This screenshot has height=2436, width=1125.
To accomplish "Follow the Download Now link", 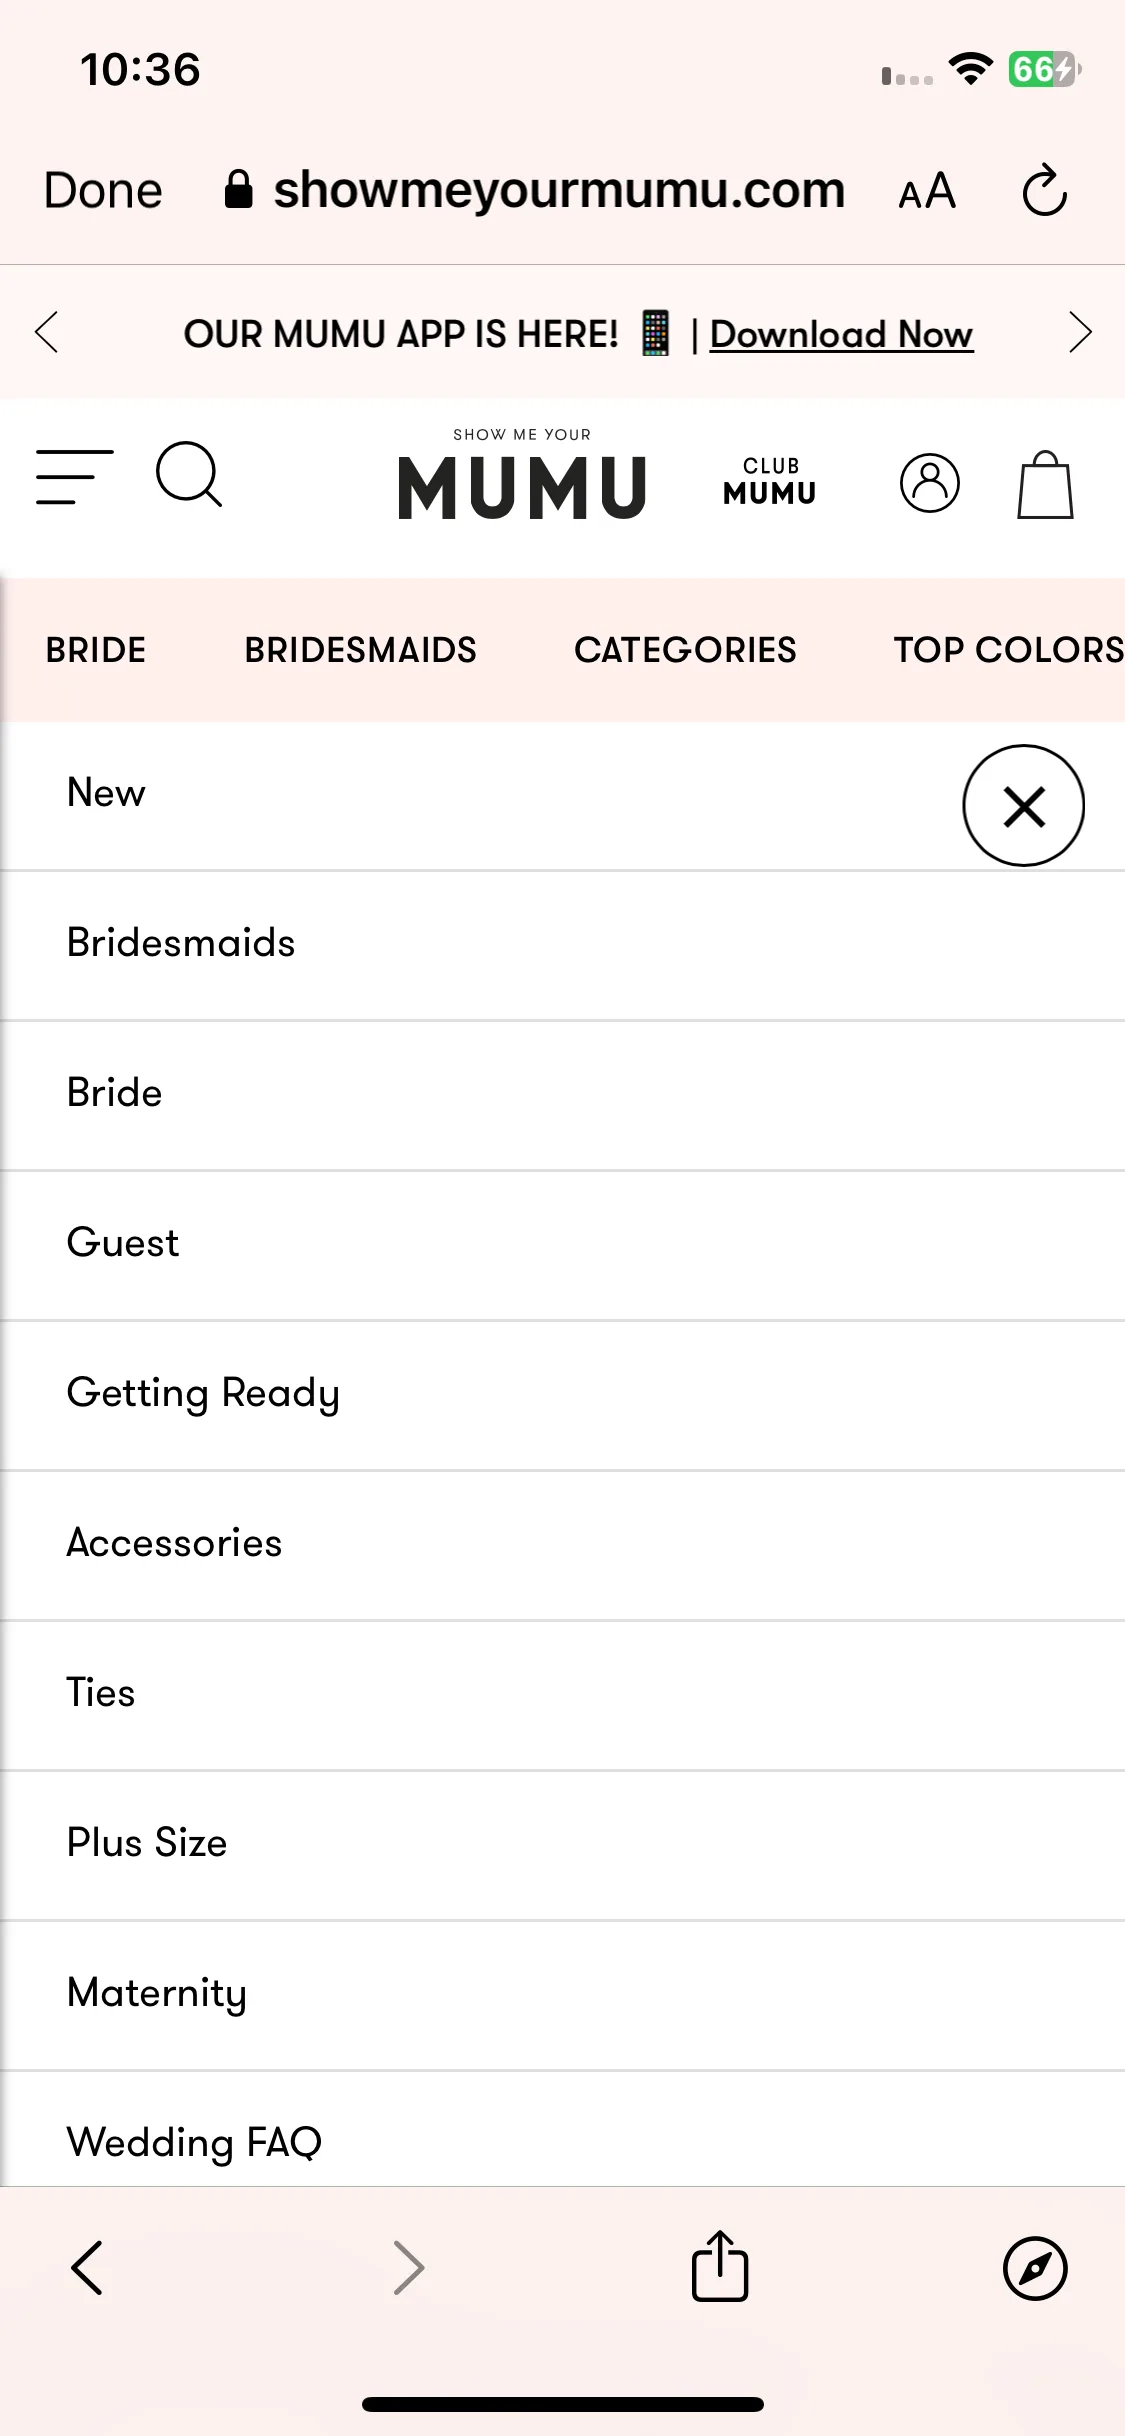I will click(841, 334).
